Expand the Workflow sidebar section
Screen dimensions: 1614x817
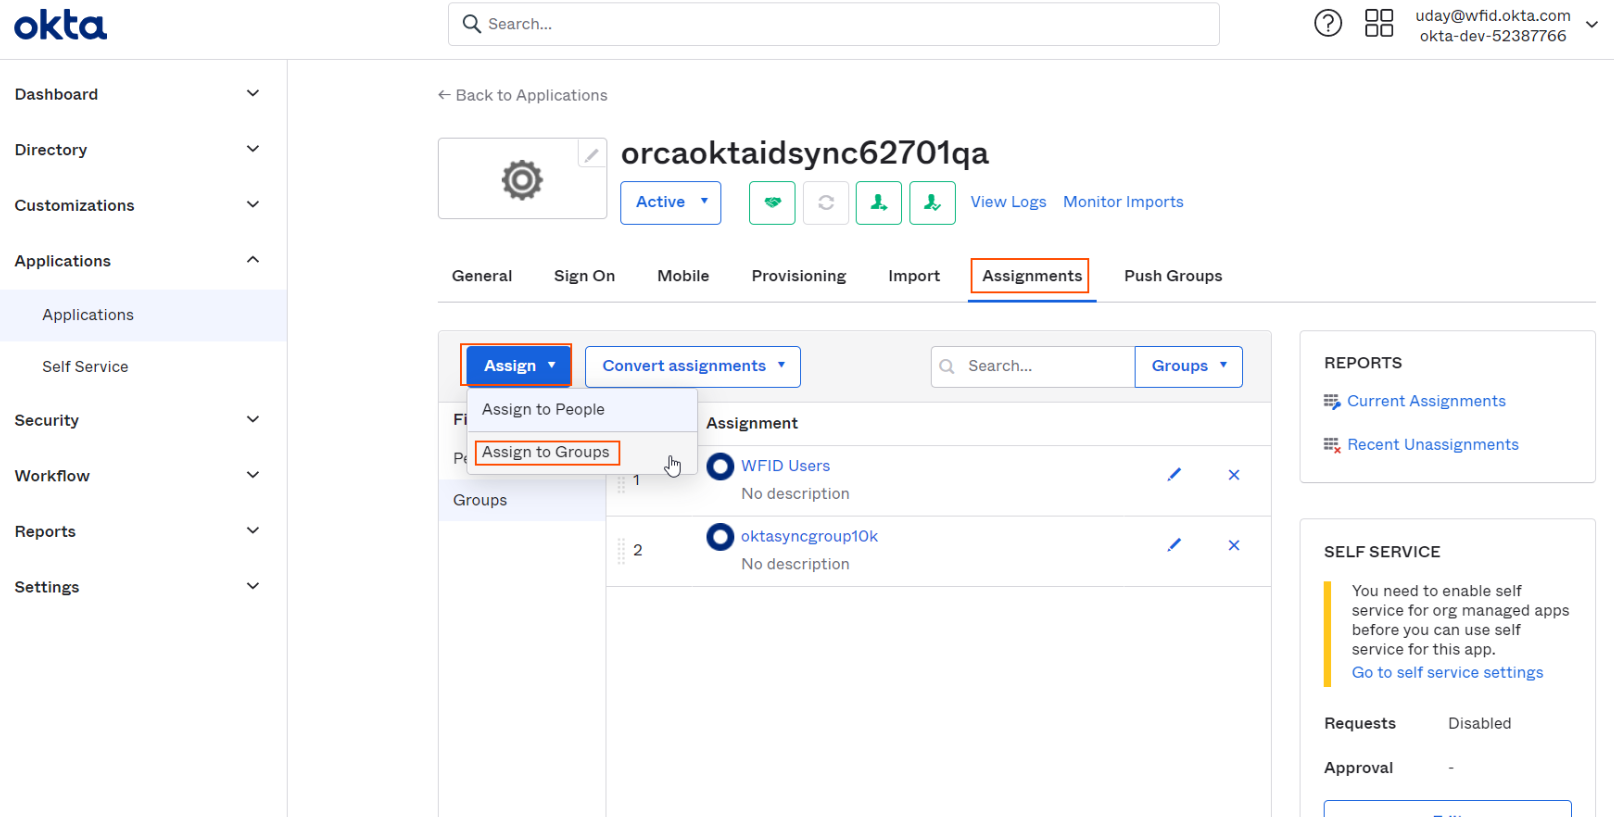(x=253, y=475)
